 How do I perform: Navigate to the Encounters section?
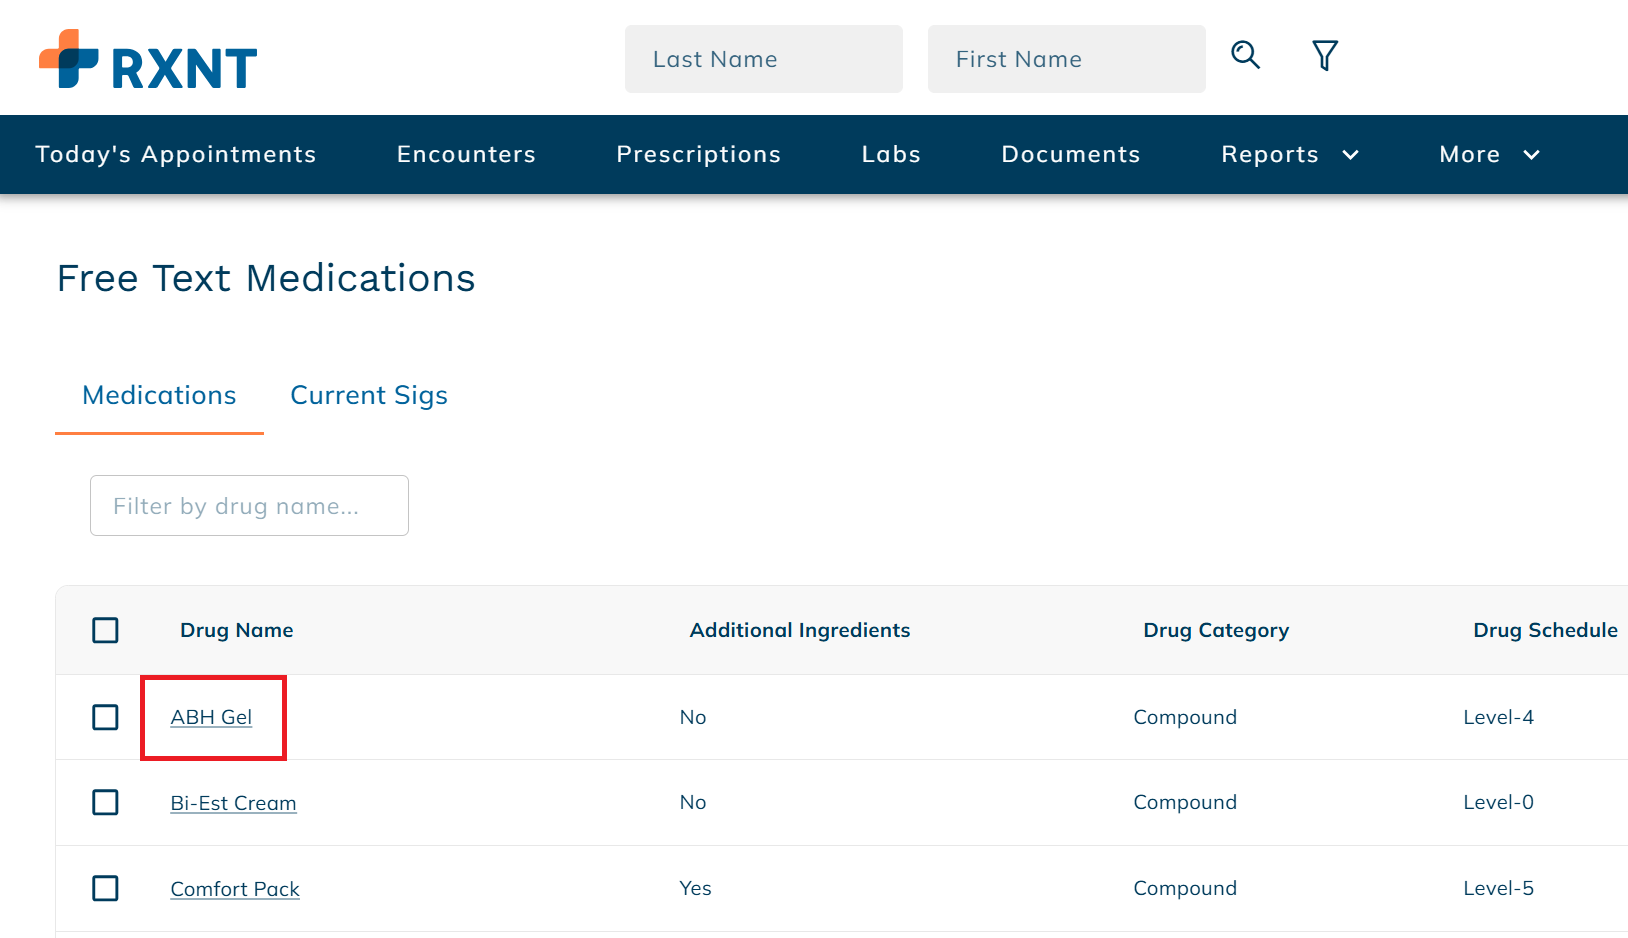click(466, 154)
